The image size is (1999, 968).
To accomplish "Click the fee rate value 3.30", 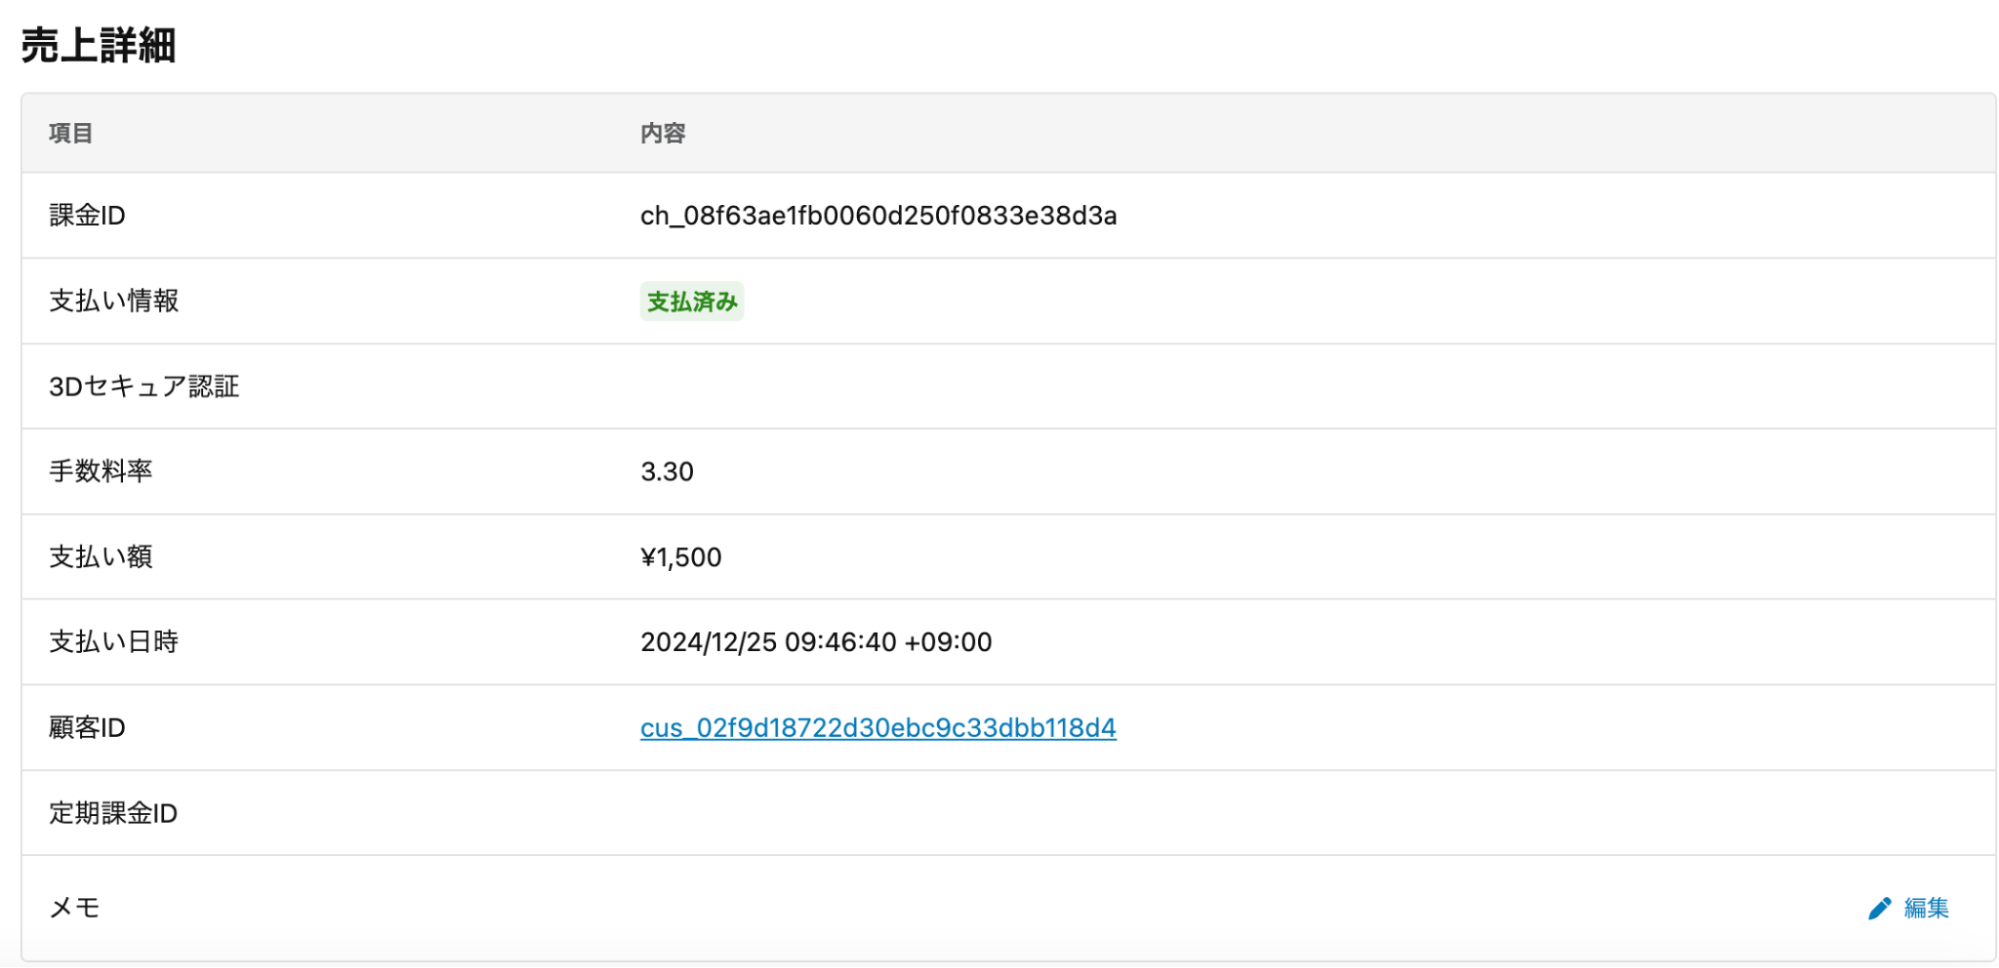I will [667, 472].
